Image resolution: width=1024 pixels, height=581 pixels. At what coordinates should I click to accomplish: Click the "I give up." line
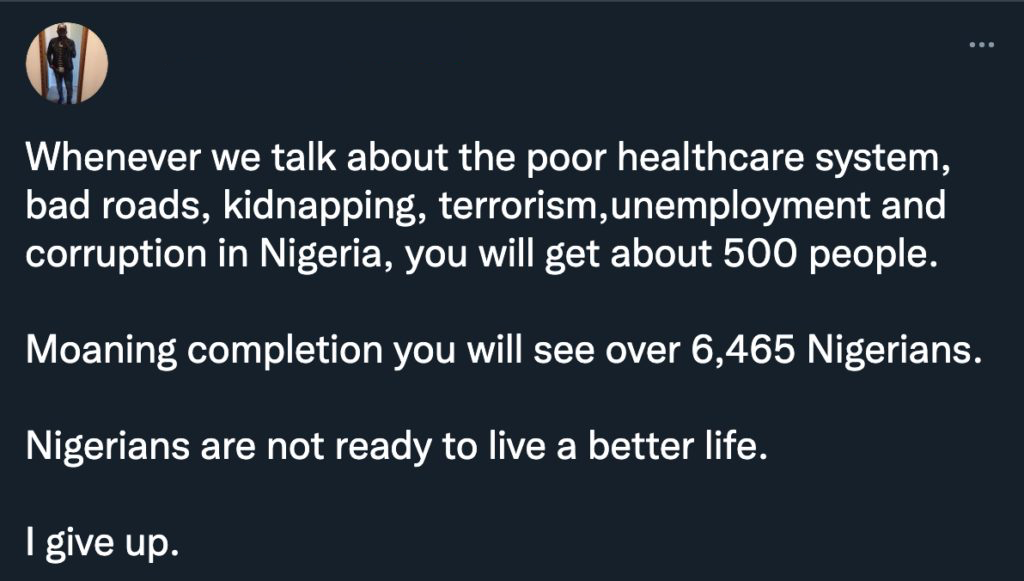click(x=90, y=544)
